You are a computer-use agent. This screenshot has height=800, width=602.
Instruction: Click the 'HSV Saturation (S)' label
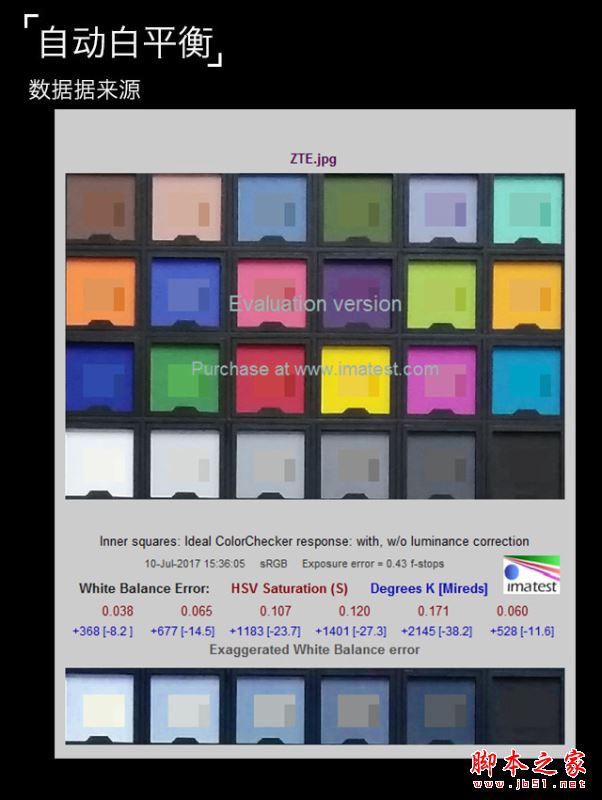tap(289, 588)
